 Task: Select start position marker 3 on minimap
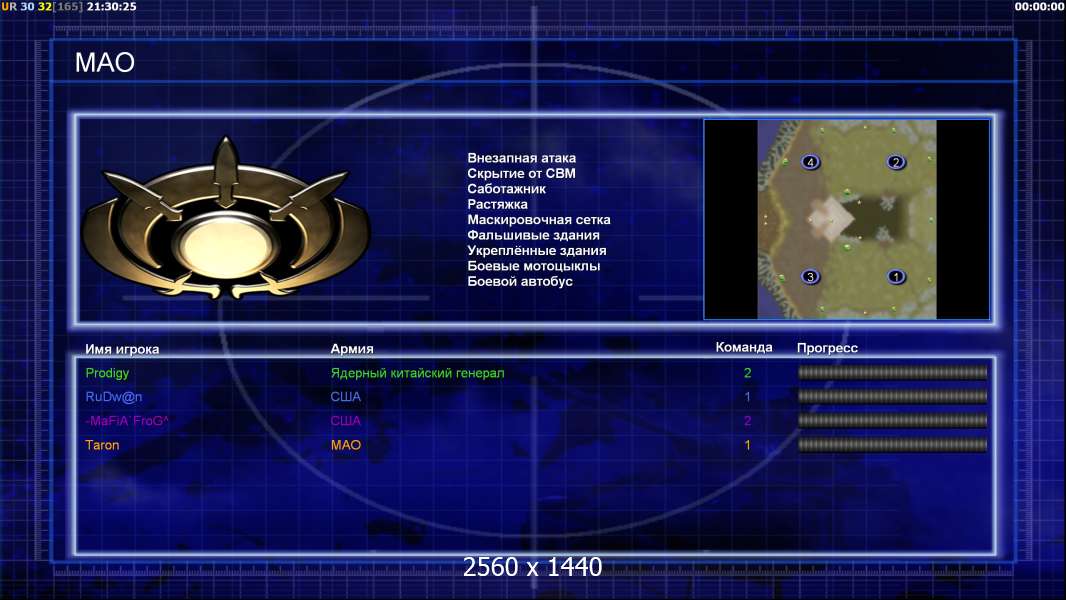pyautogui.click(x=810, y=277)
